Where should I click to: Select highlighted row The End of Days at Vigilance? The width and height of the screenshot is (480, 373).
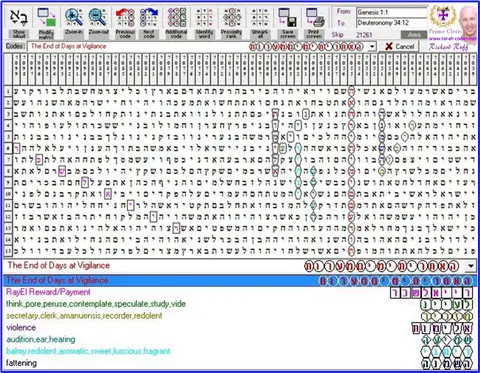pyautogui.click(x=240, y=280)
